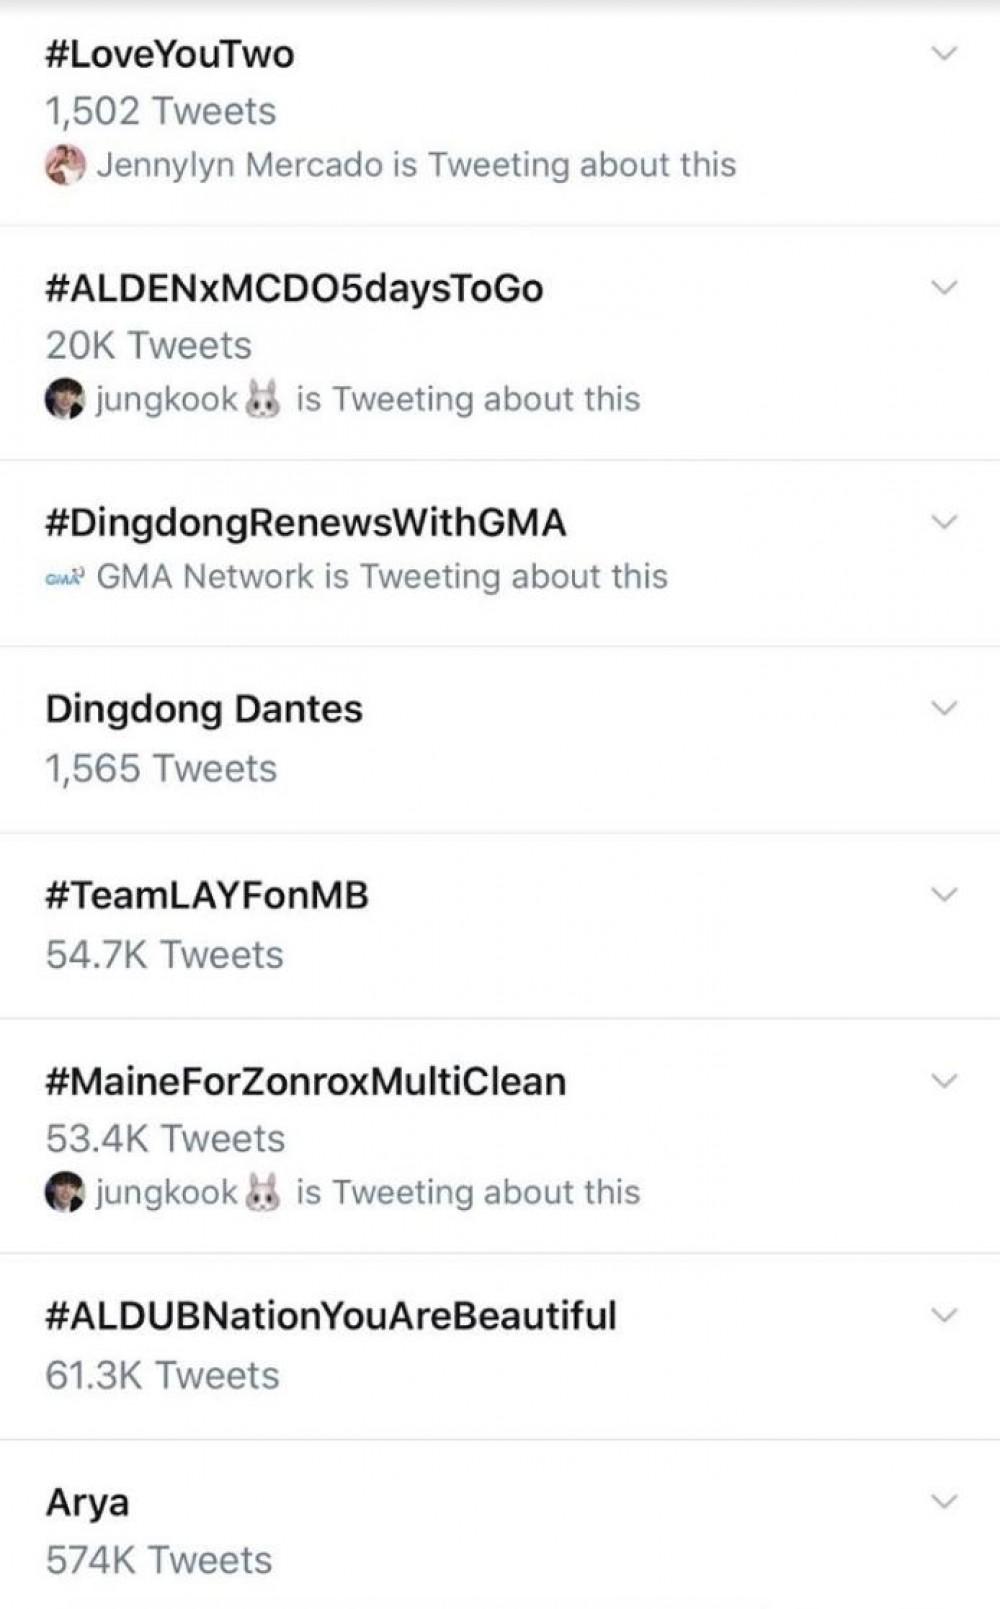Expand chevron for #ALDUBNationYouAreBeautiful
The width and height of the screenshot is (1000, 1609).
click(944, 1315)
